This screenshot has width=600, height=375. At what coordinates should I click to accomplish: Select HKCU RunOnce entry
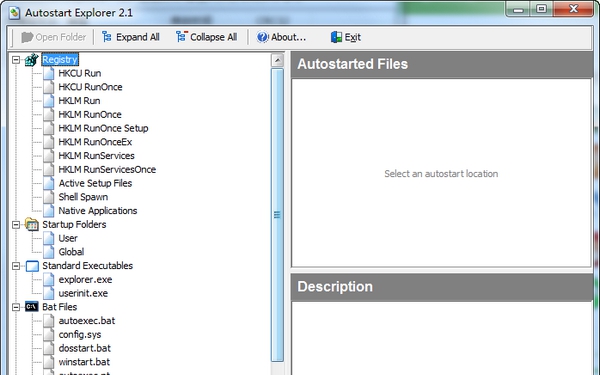[90, 87]
